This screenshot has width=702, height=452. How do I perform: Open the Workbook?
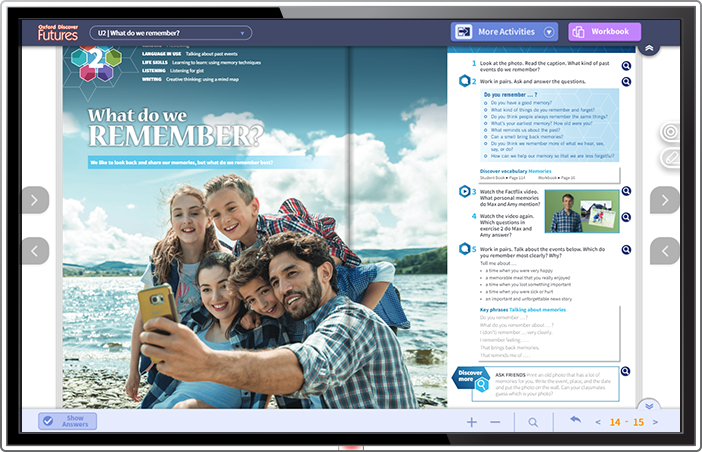604,32
